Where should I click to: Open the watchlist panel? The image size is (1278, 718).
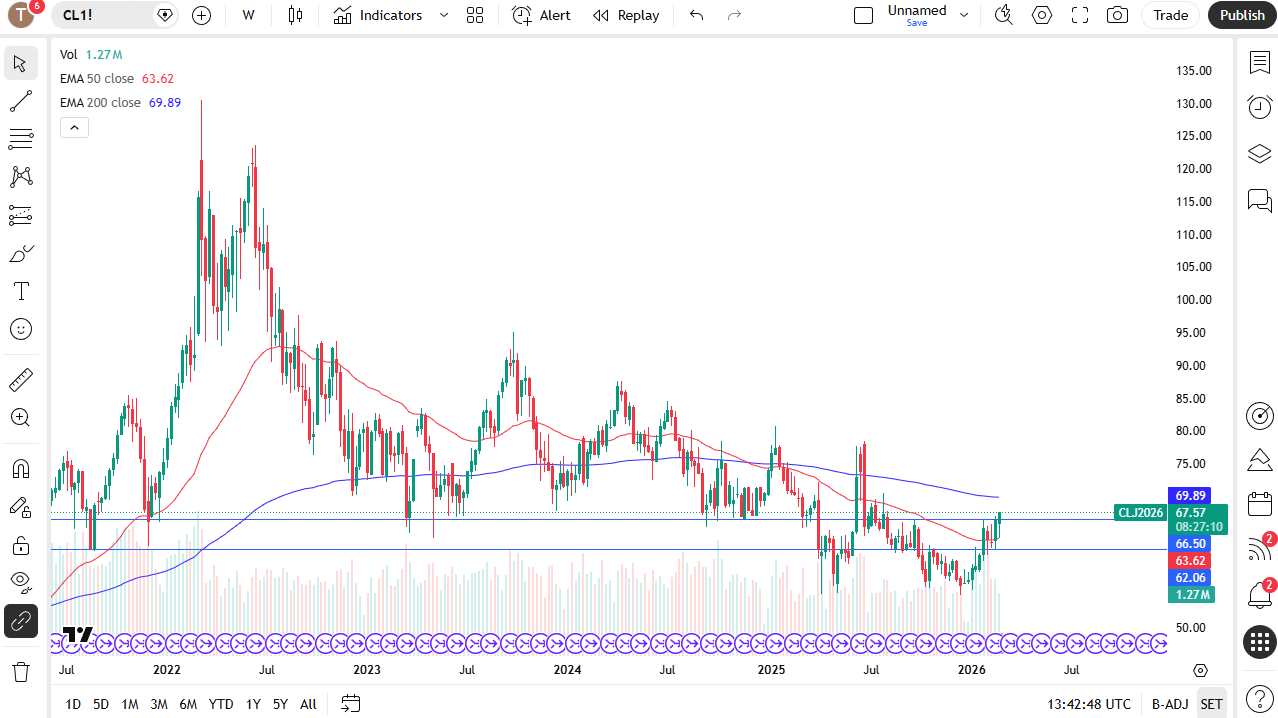[x=1259, y=62]
